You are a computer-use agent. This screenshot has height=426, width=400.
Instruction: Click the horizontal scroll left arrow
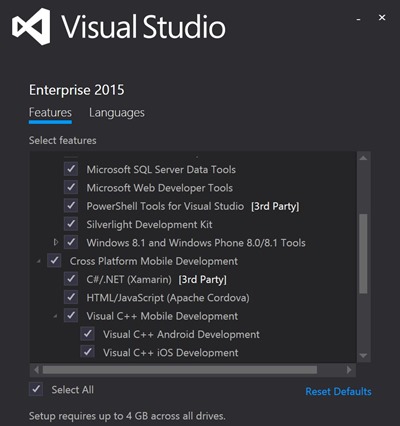coord(36,370)
